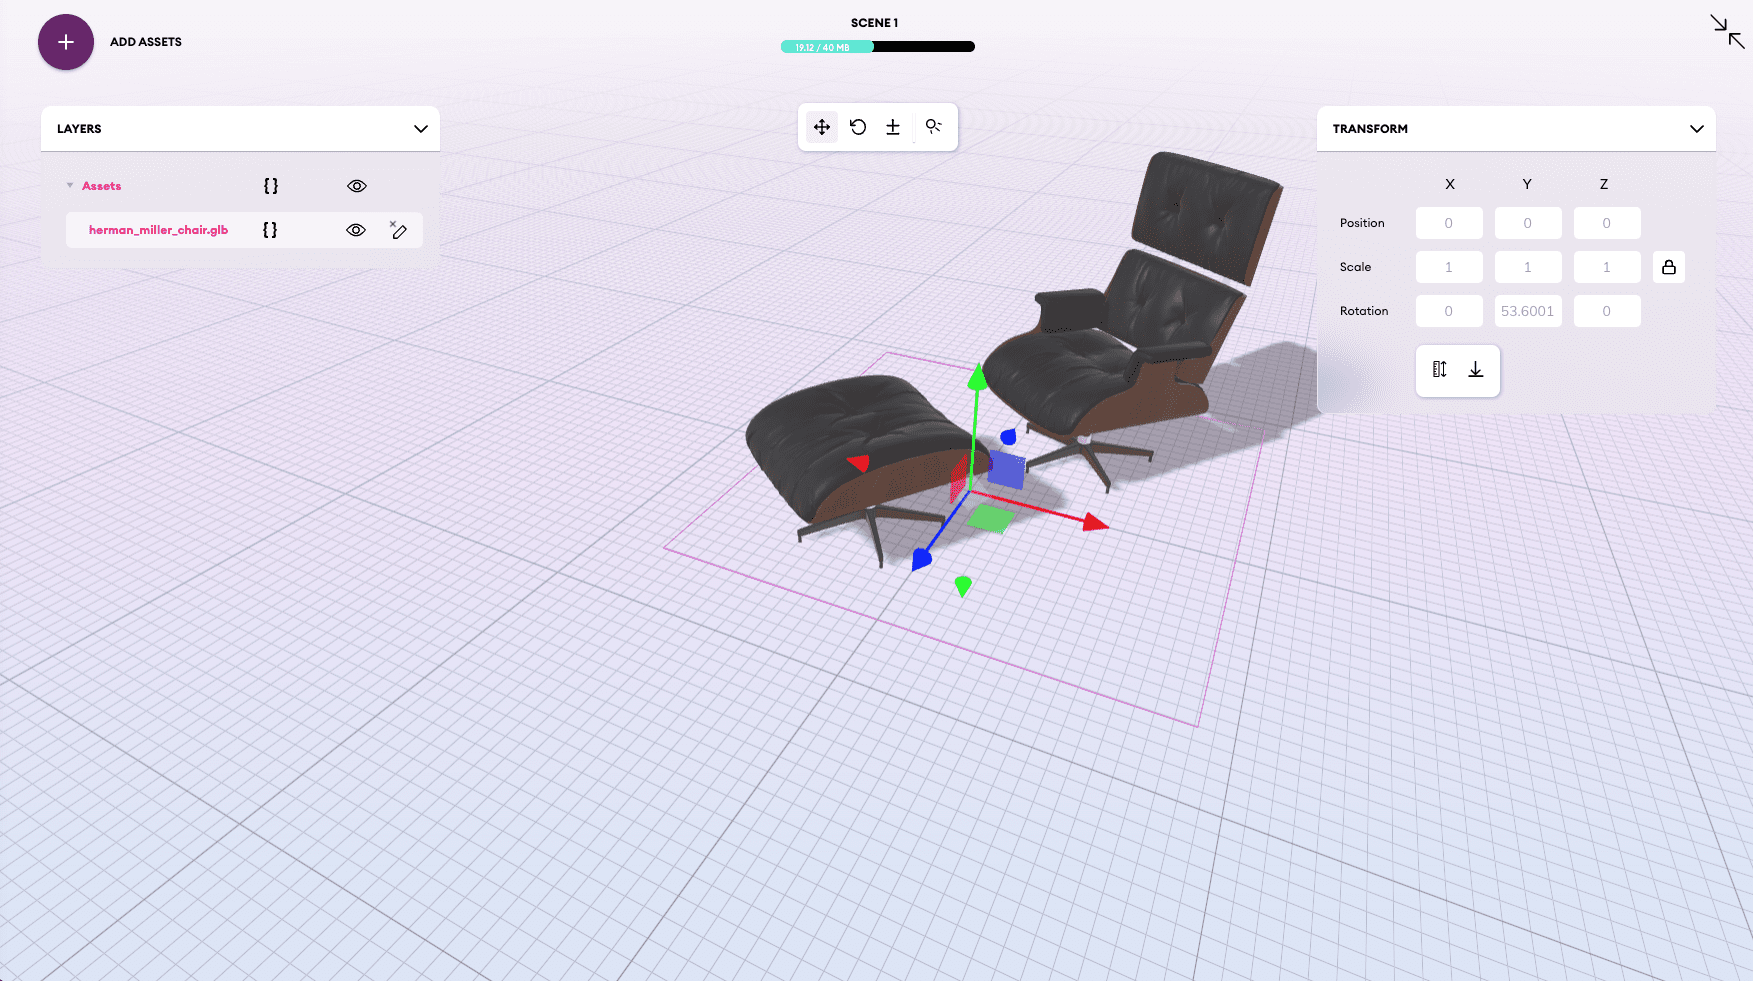This screenshot has width=1753, height=981.
Task: Click the Add Assets plus button
Action: click(66, 42)
